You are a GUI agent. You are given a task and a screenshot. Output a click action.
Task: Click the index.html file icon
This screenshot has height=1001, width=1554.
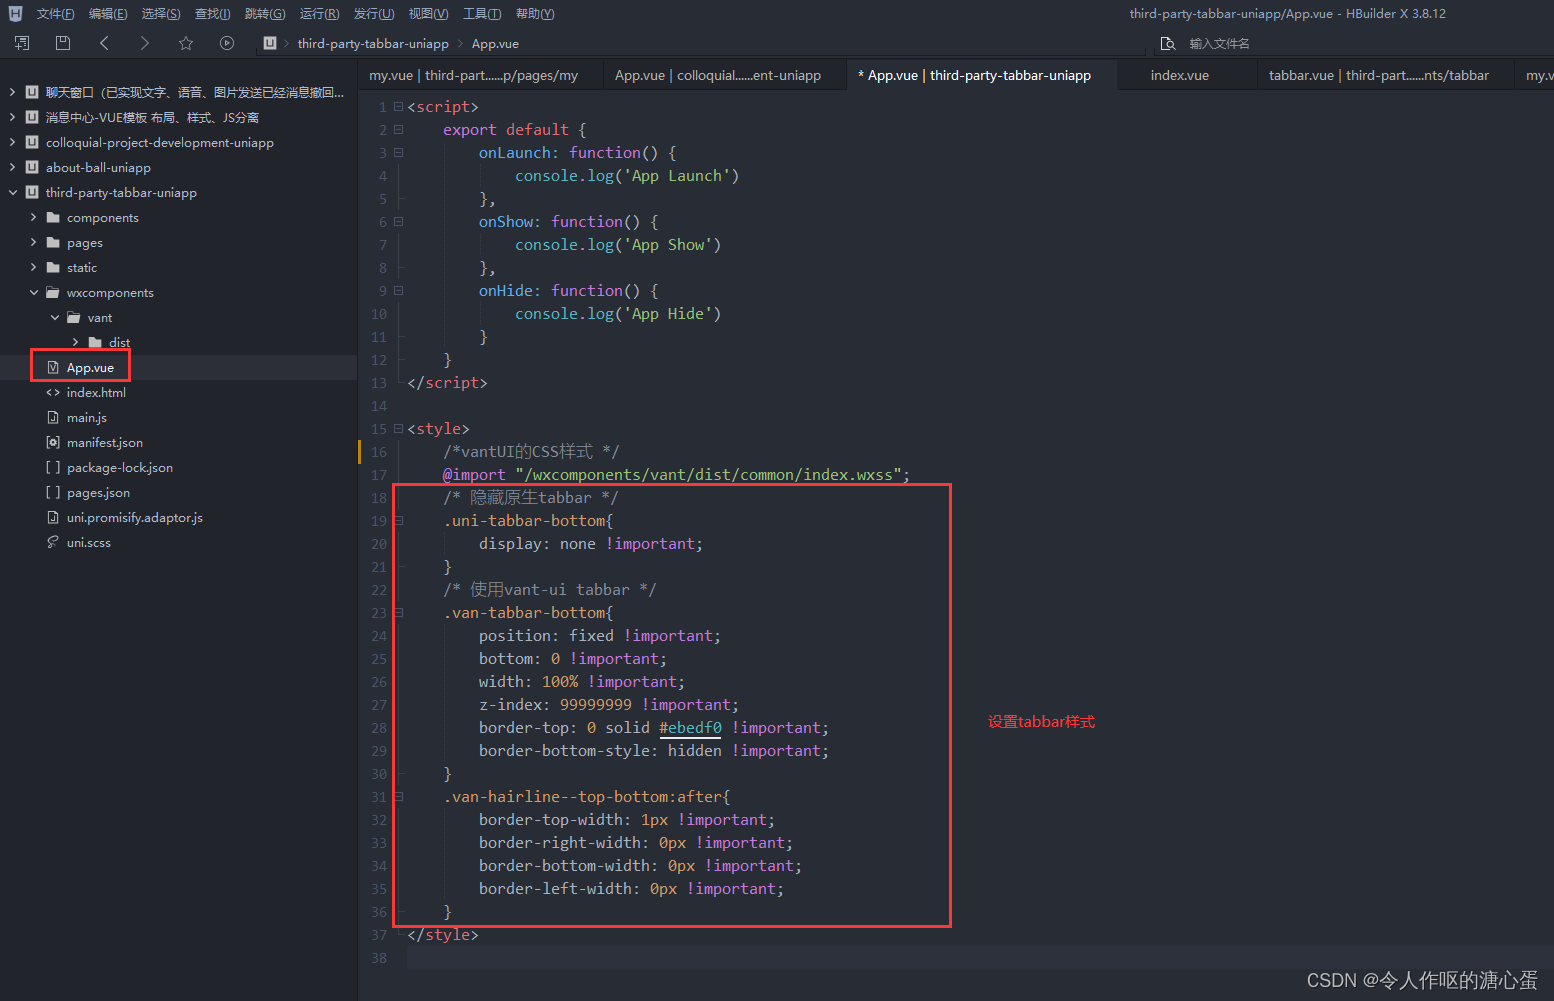[x=53, y=392]
